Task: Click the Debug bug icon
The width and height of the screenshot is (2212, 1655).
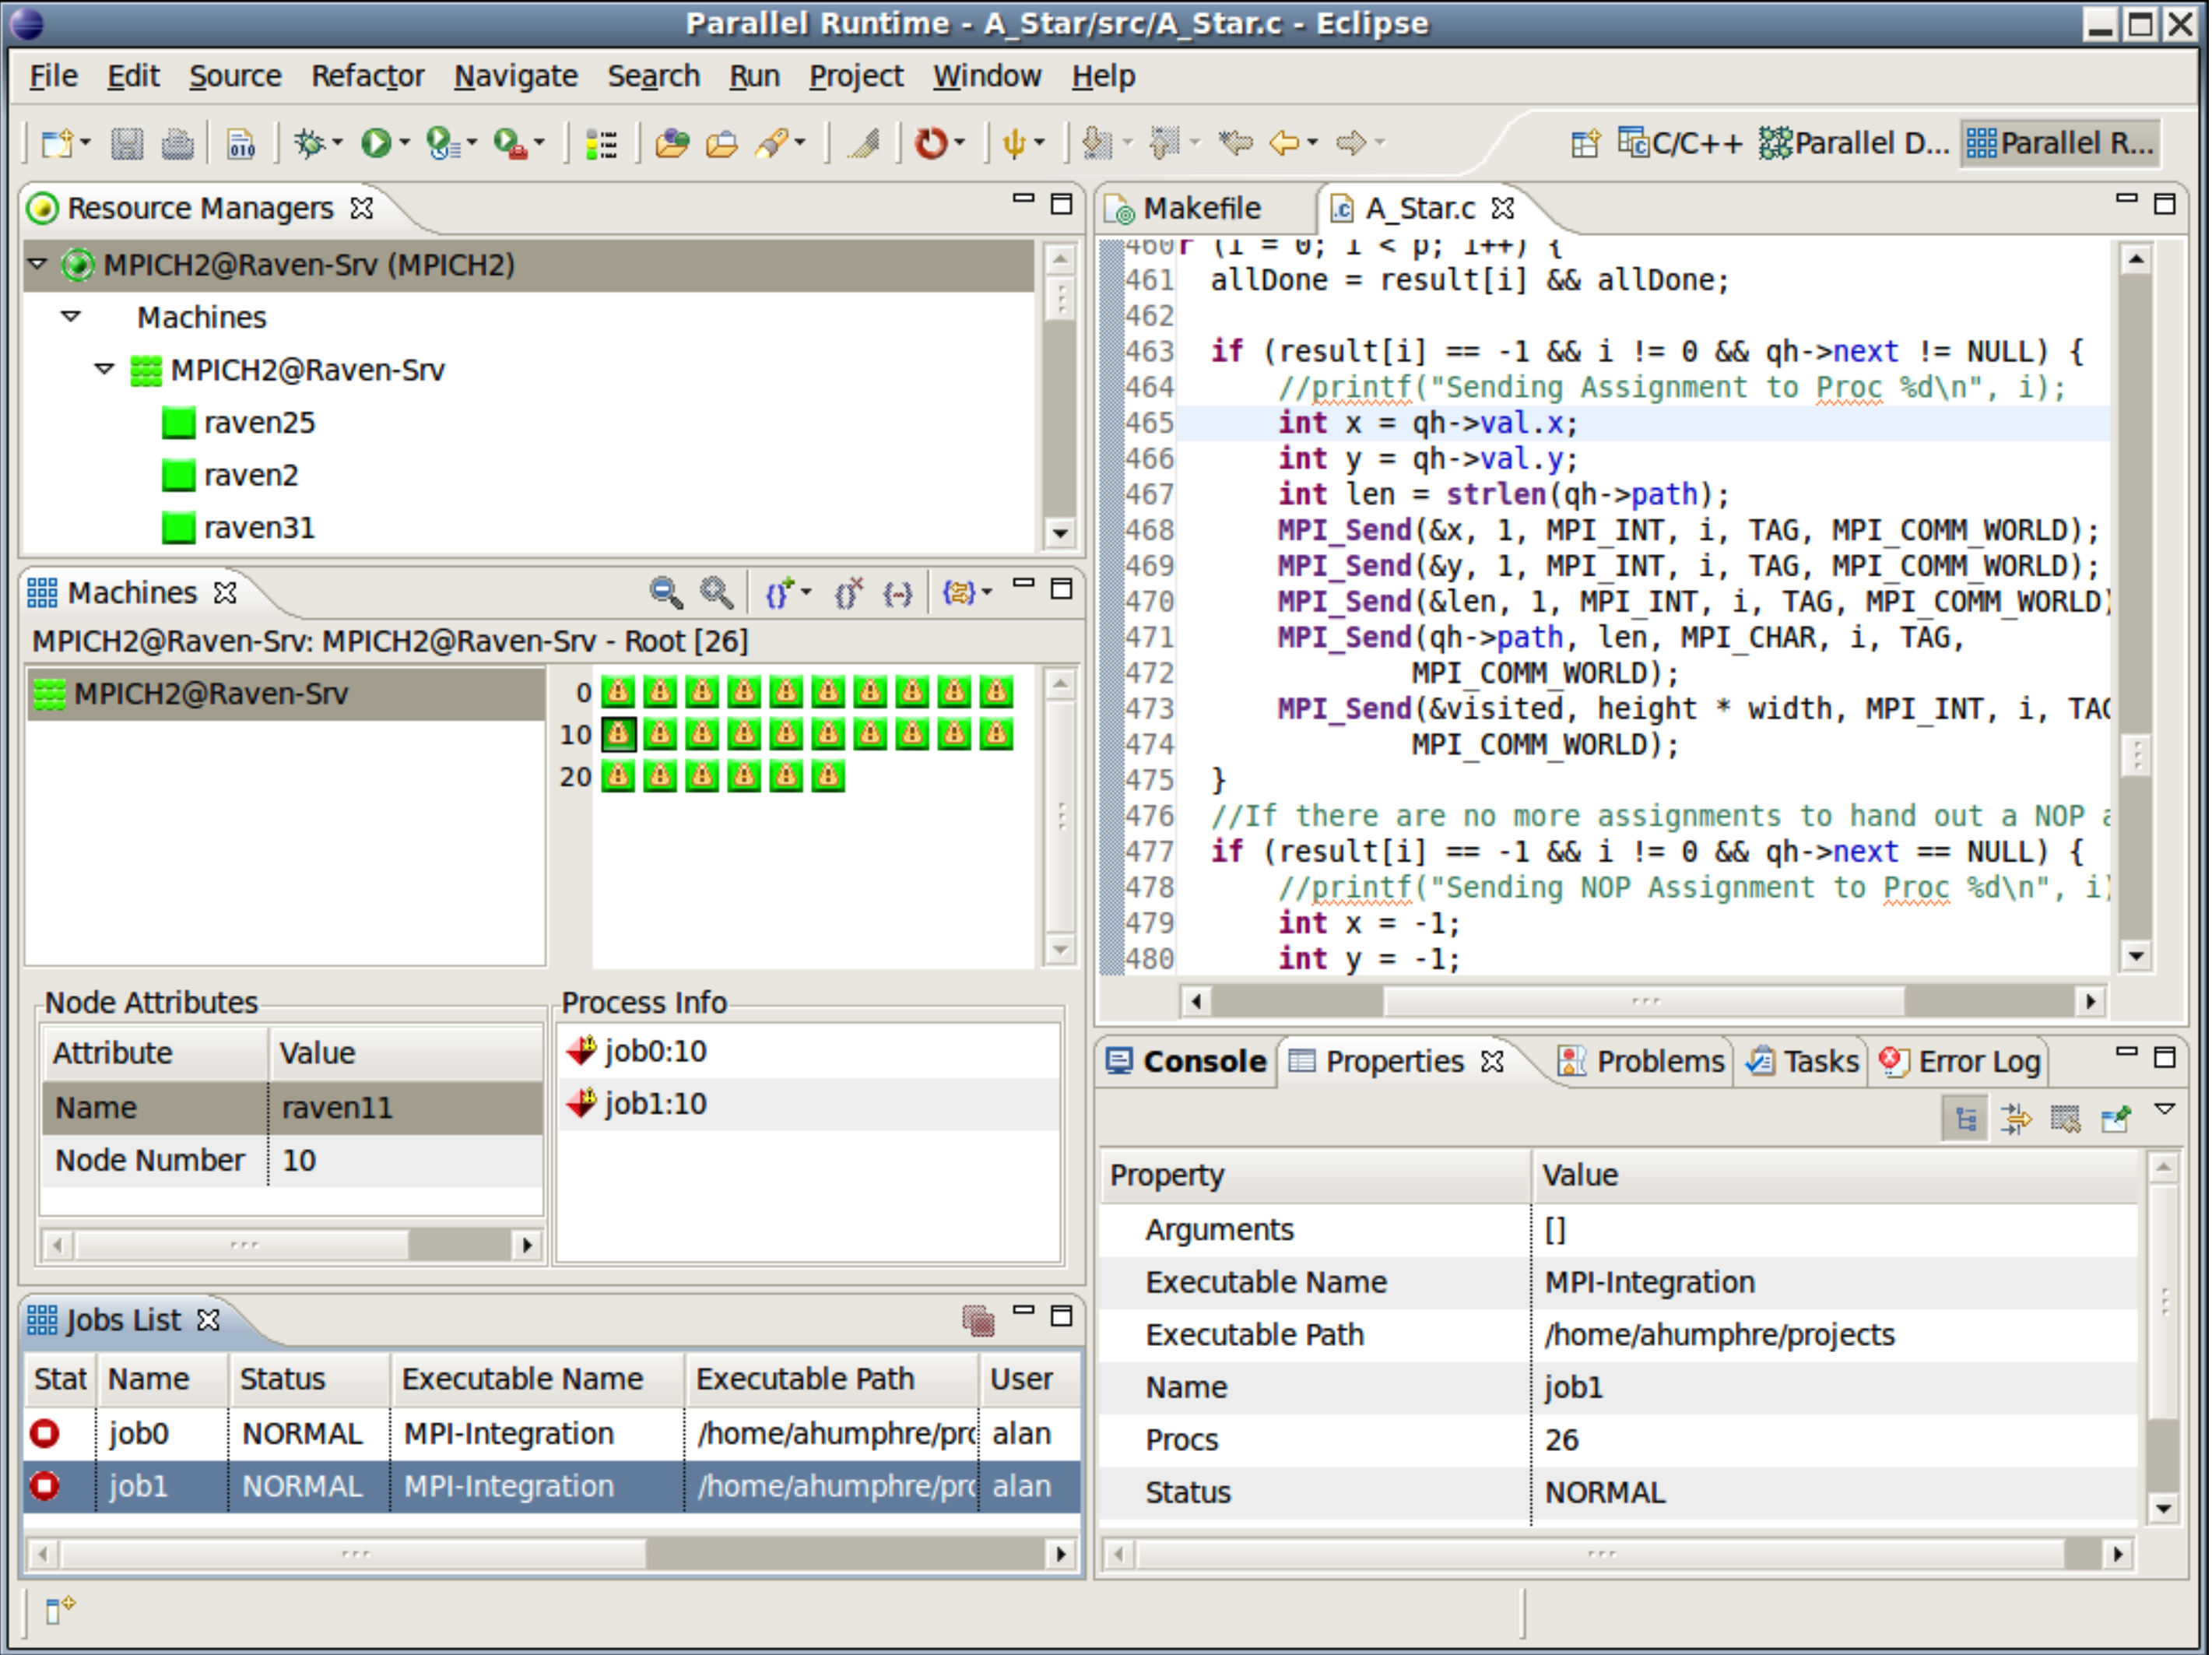Action: 310,144
